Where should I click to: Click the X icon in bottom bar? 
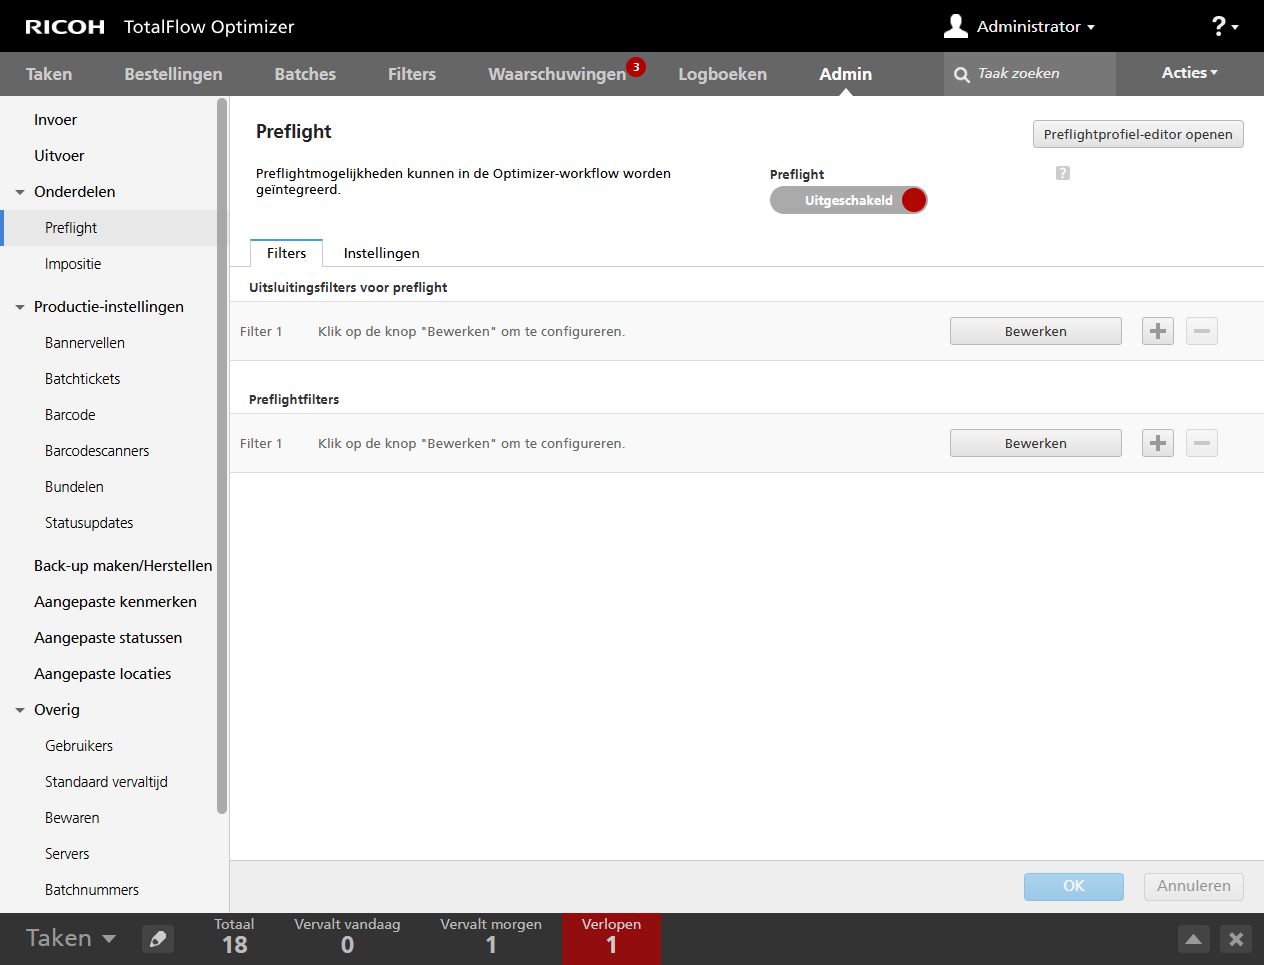pos(1236,939)
